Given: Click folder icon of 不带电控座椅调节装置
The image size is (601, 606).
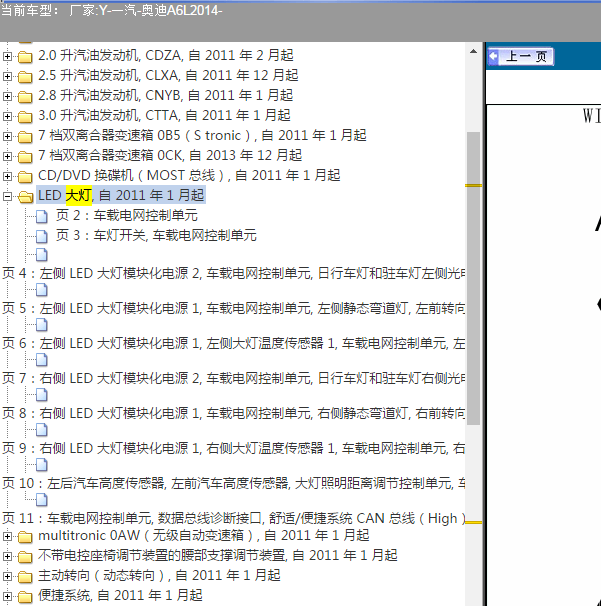Looking at the screenshot, I should point(25,557).
